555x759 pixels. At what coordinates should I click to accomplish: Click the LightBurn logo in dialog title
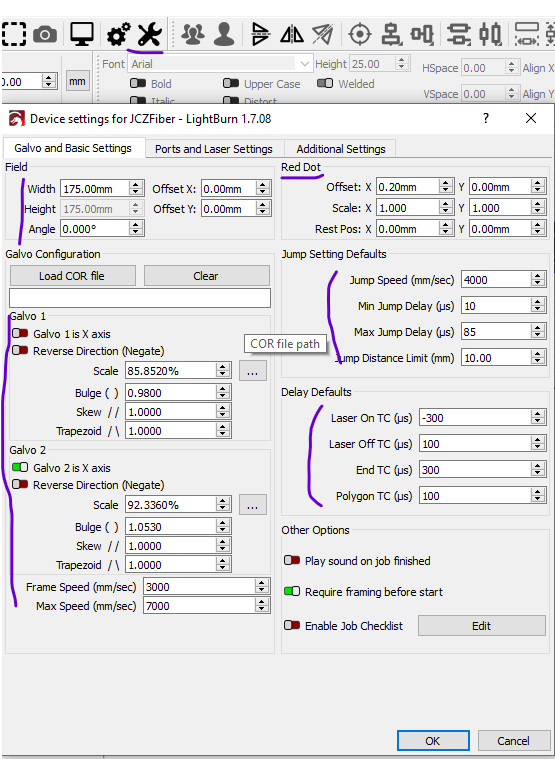17,119
